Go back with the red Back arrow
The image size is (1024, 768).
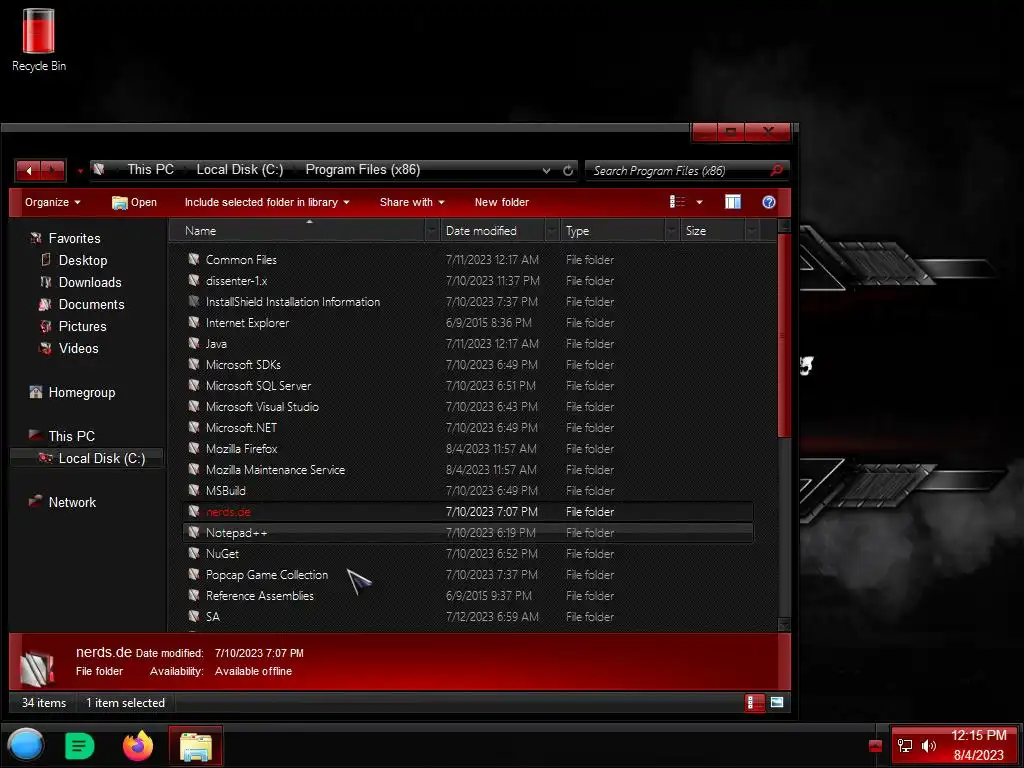click(x=28, y=170)
